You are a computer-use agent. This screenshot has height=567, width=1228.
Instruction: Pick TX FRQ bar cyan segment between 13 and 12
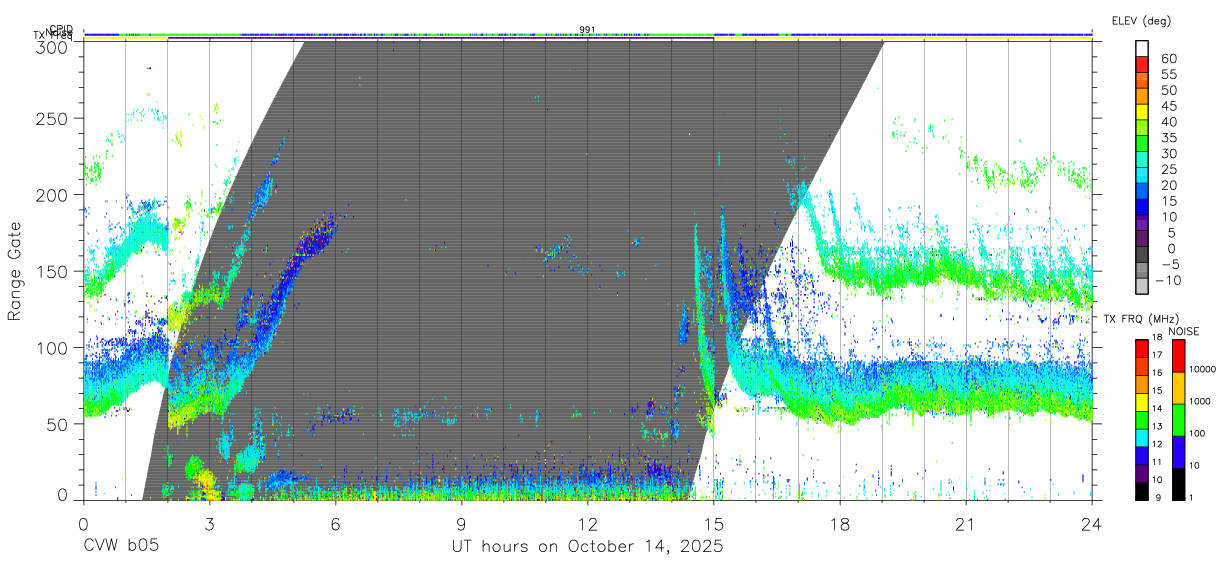pyautogui.click(x=1143, y=436)
